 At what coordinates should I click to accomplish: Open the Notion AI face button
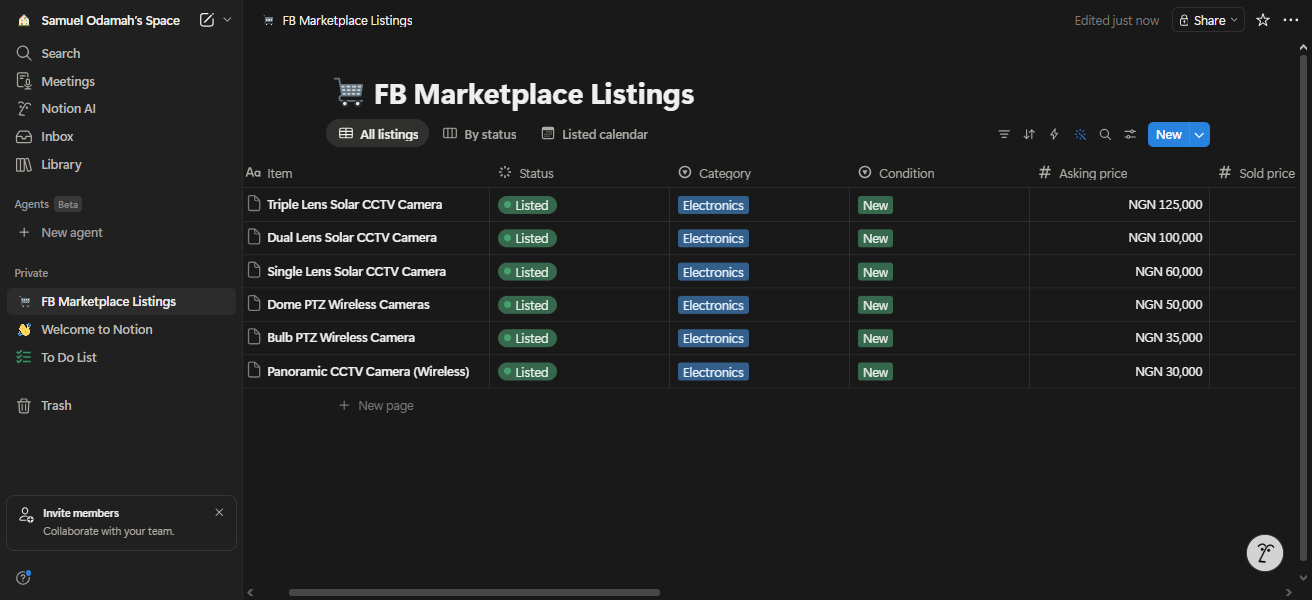pyautogui.click(x=1265, y=552)
